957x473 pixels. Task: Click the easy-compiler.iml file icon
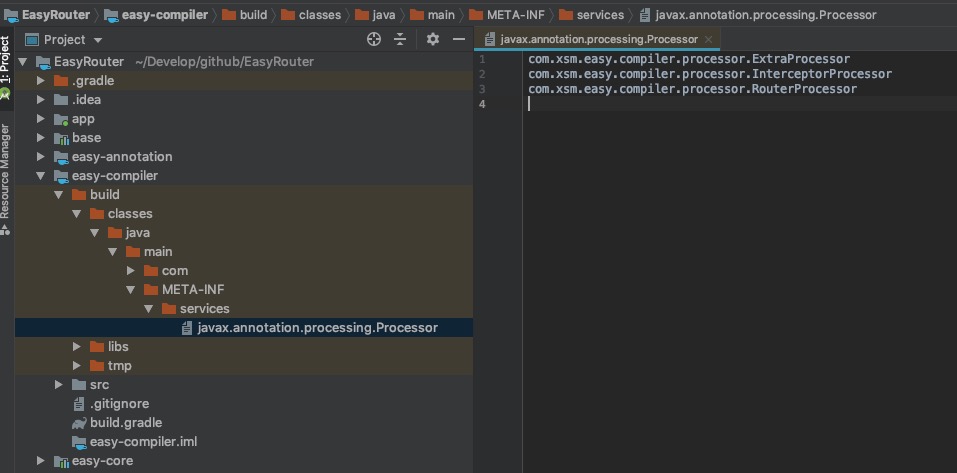click(79, 442)
